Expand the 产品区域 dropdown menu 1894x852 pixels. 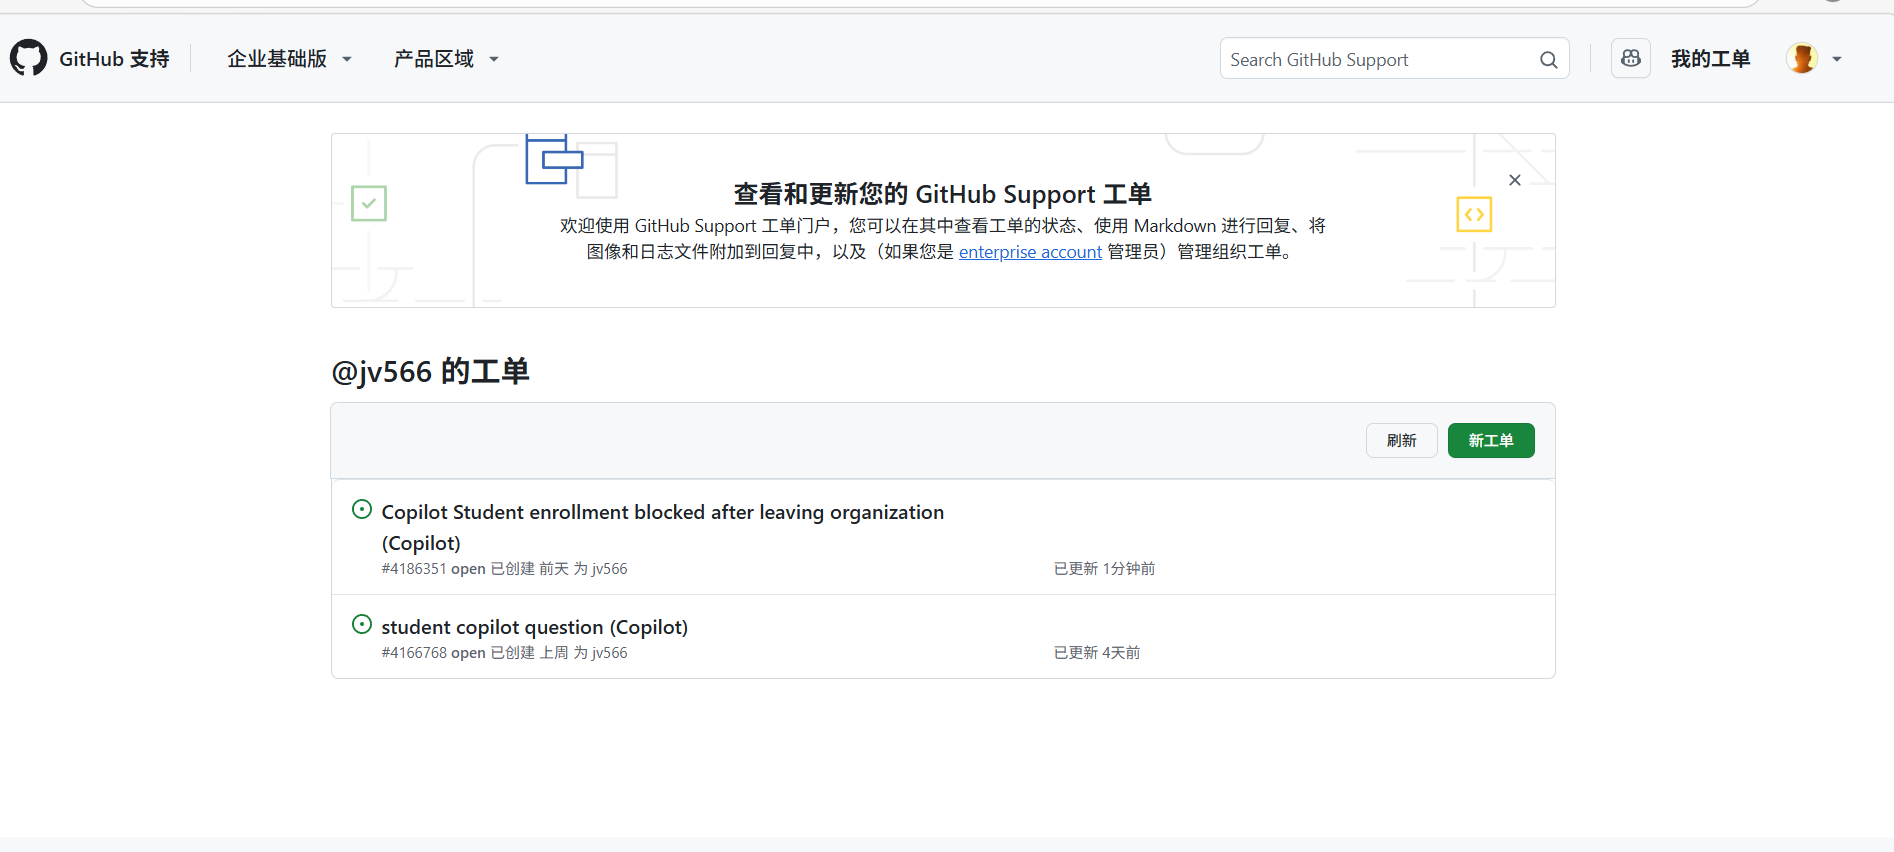click(x=446, y=59)
